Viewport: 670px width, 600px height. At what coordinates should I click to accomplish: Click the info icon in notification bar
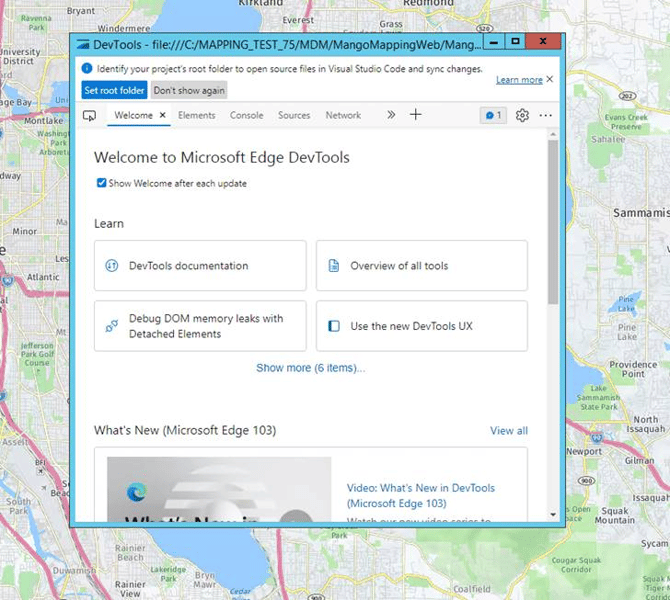pyautogui.click(x=87, y=68)
